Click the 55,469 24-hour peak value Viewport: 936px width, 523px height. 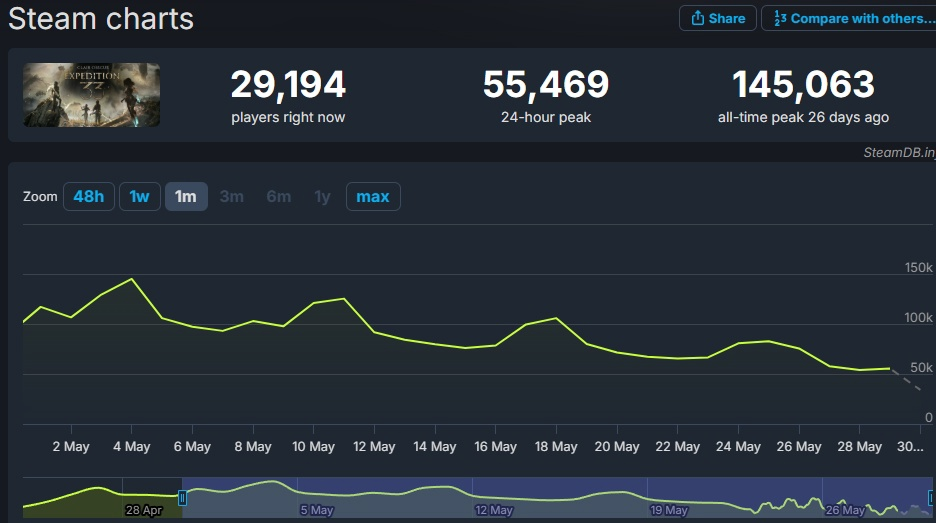point(546,84)
